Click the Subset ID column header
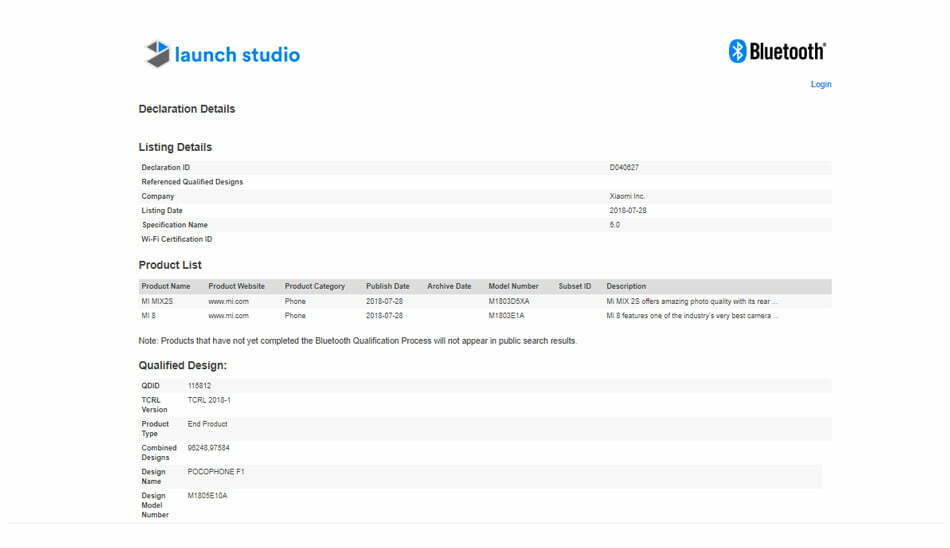Viewport: 950px width, 548px height. click(x=574, y=286)
